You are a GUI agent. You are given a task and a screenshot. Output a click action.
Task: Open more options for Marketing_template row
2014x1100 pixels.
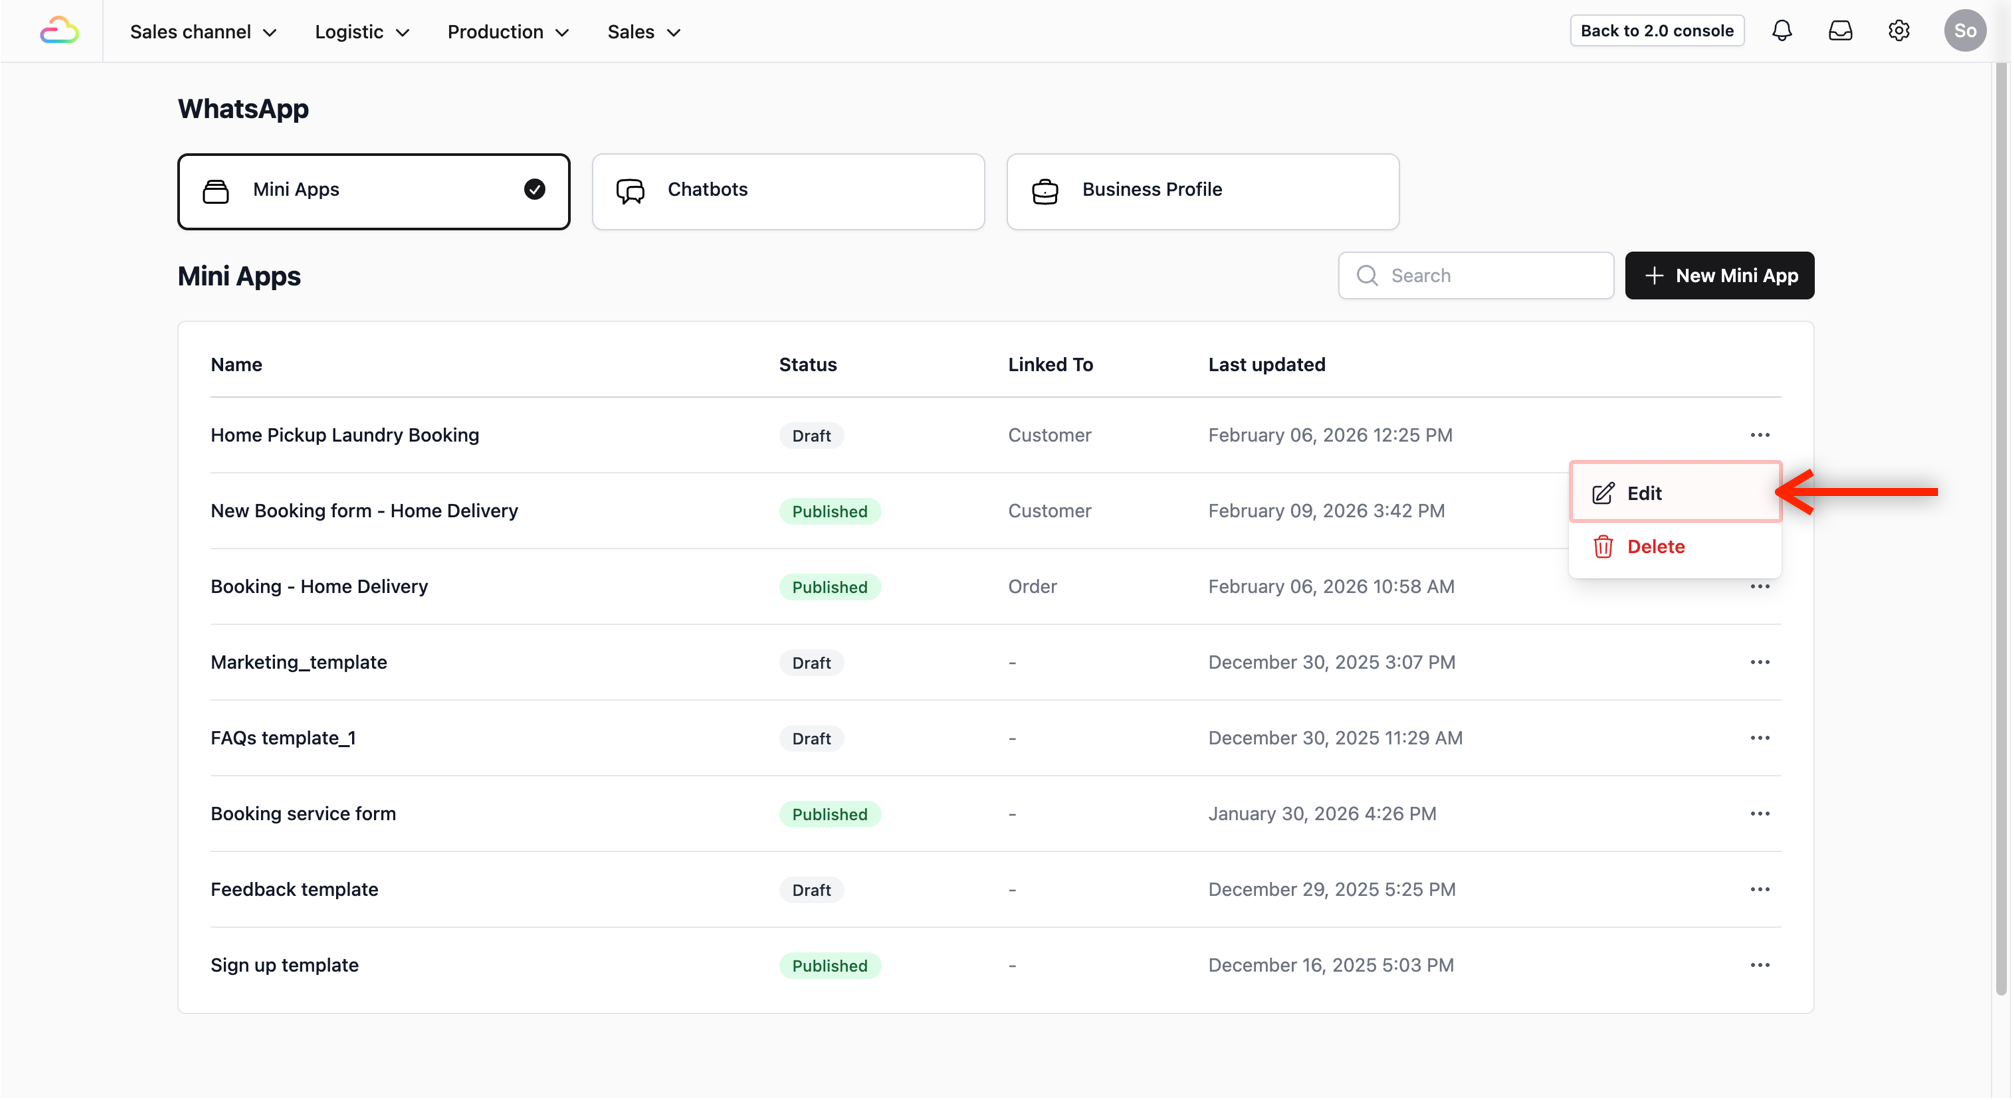pyautogui.click(x=1760, y=662)
